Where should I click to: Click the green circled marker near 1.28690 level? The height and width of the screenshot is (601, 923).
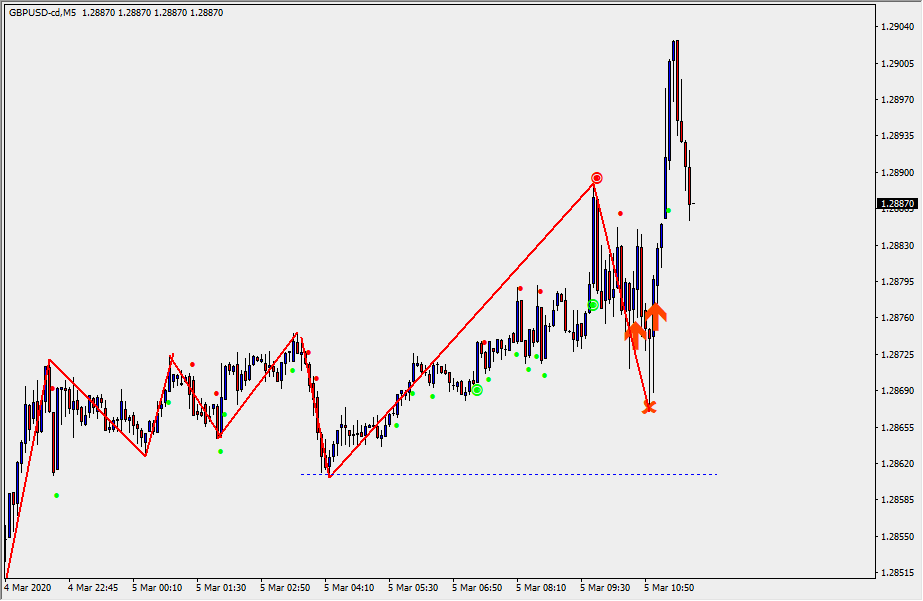pyautogui.click(x=477, y=390)
